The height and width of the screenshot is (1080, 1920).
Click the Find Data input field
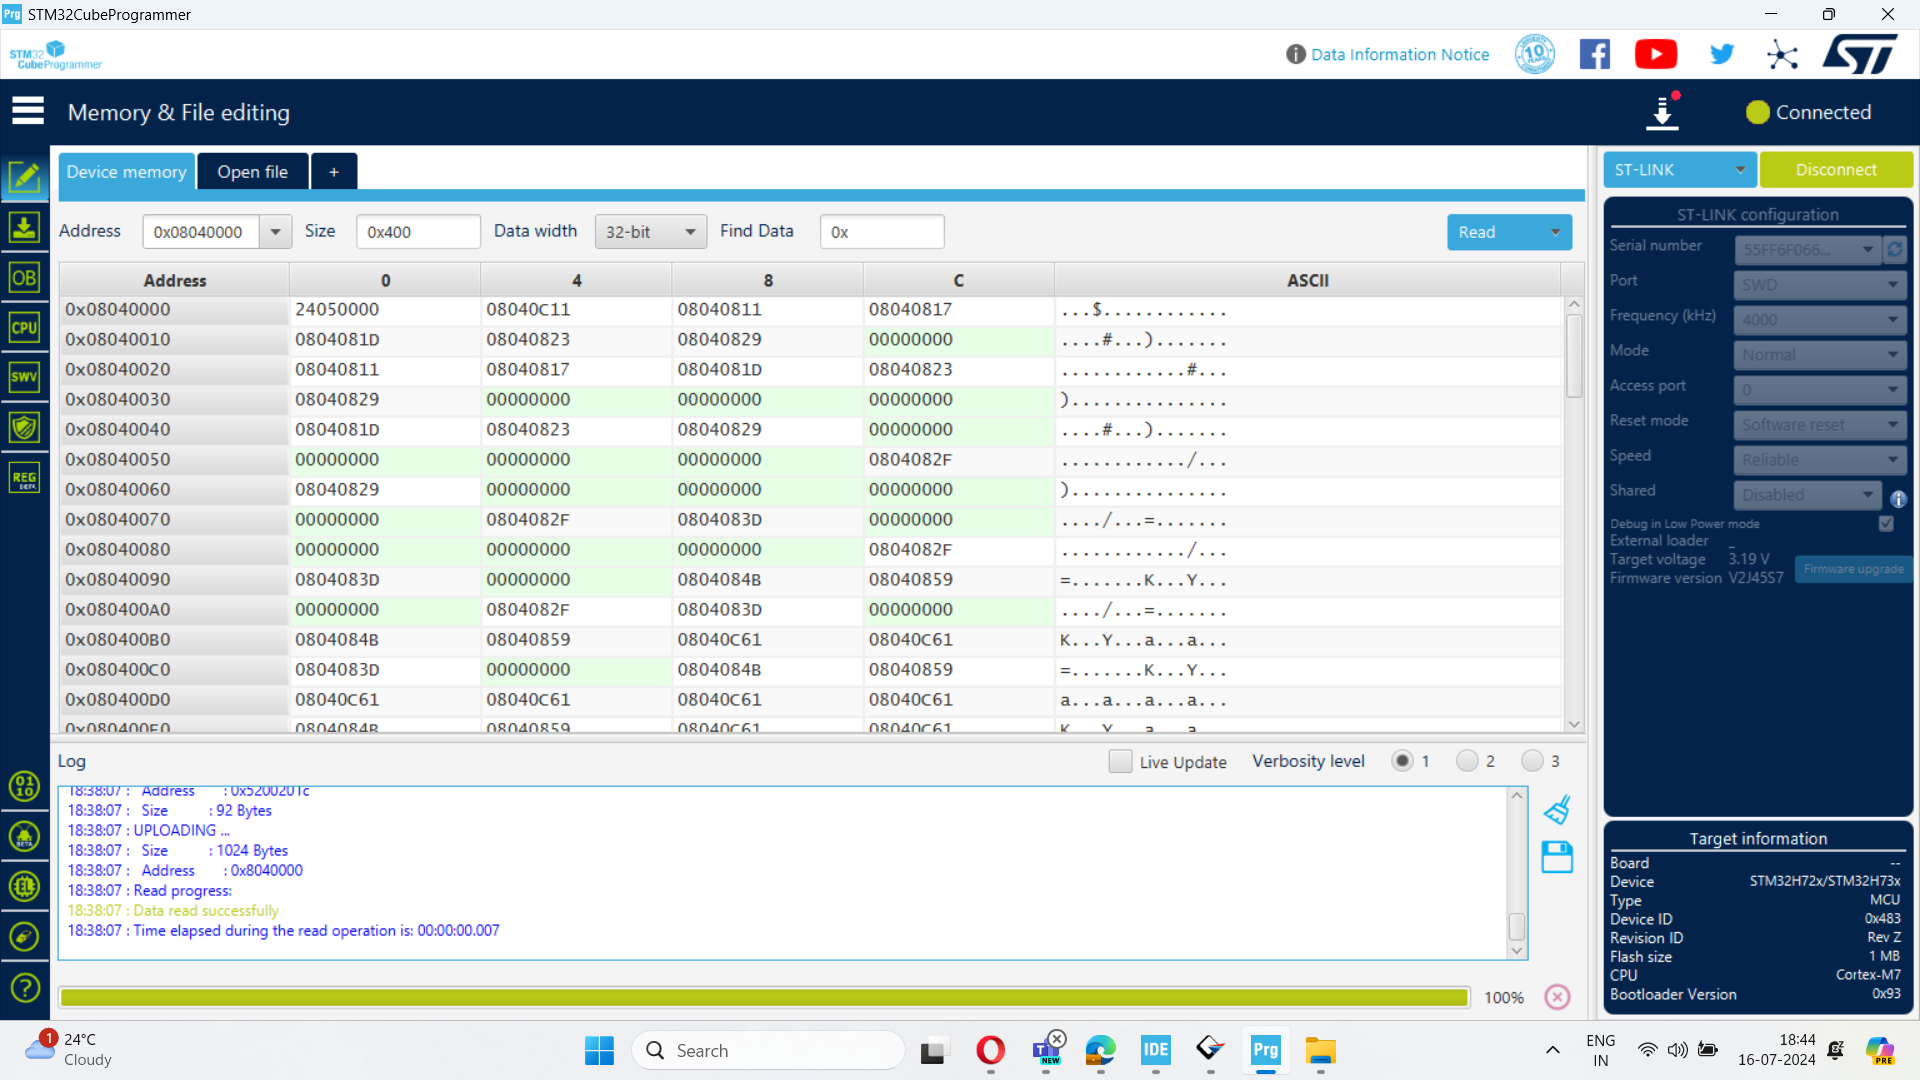click(881, 232)
